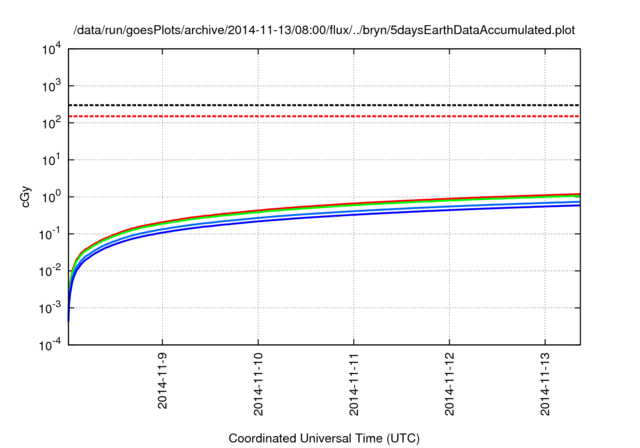Click the 10^0 y-axis tick label
The image size is (640, 448).
click(50, 196)
